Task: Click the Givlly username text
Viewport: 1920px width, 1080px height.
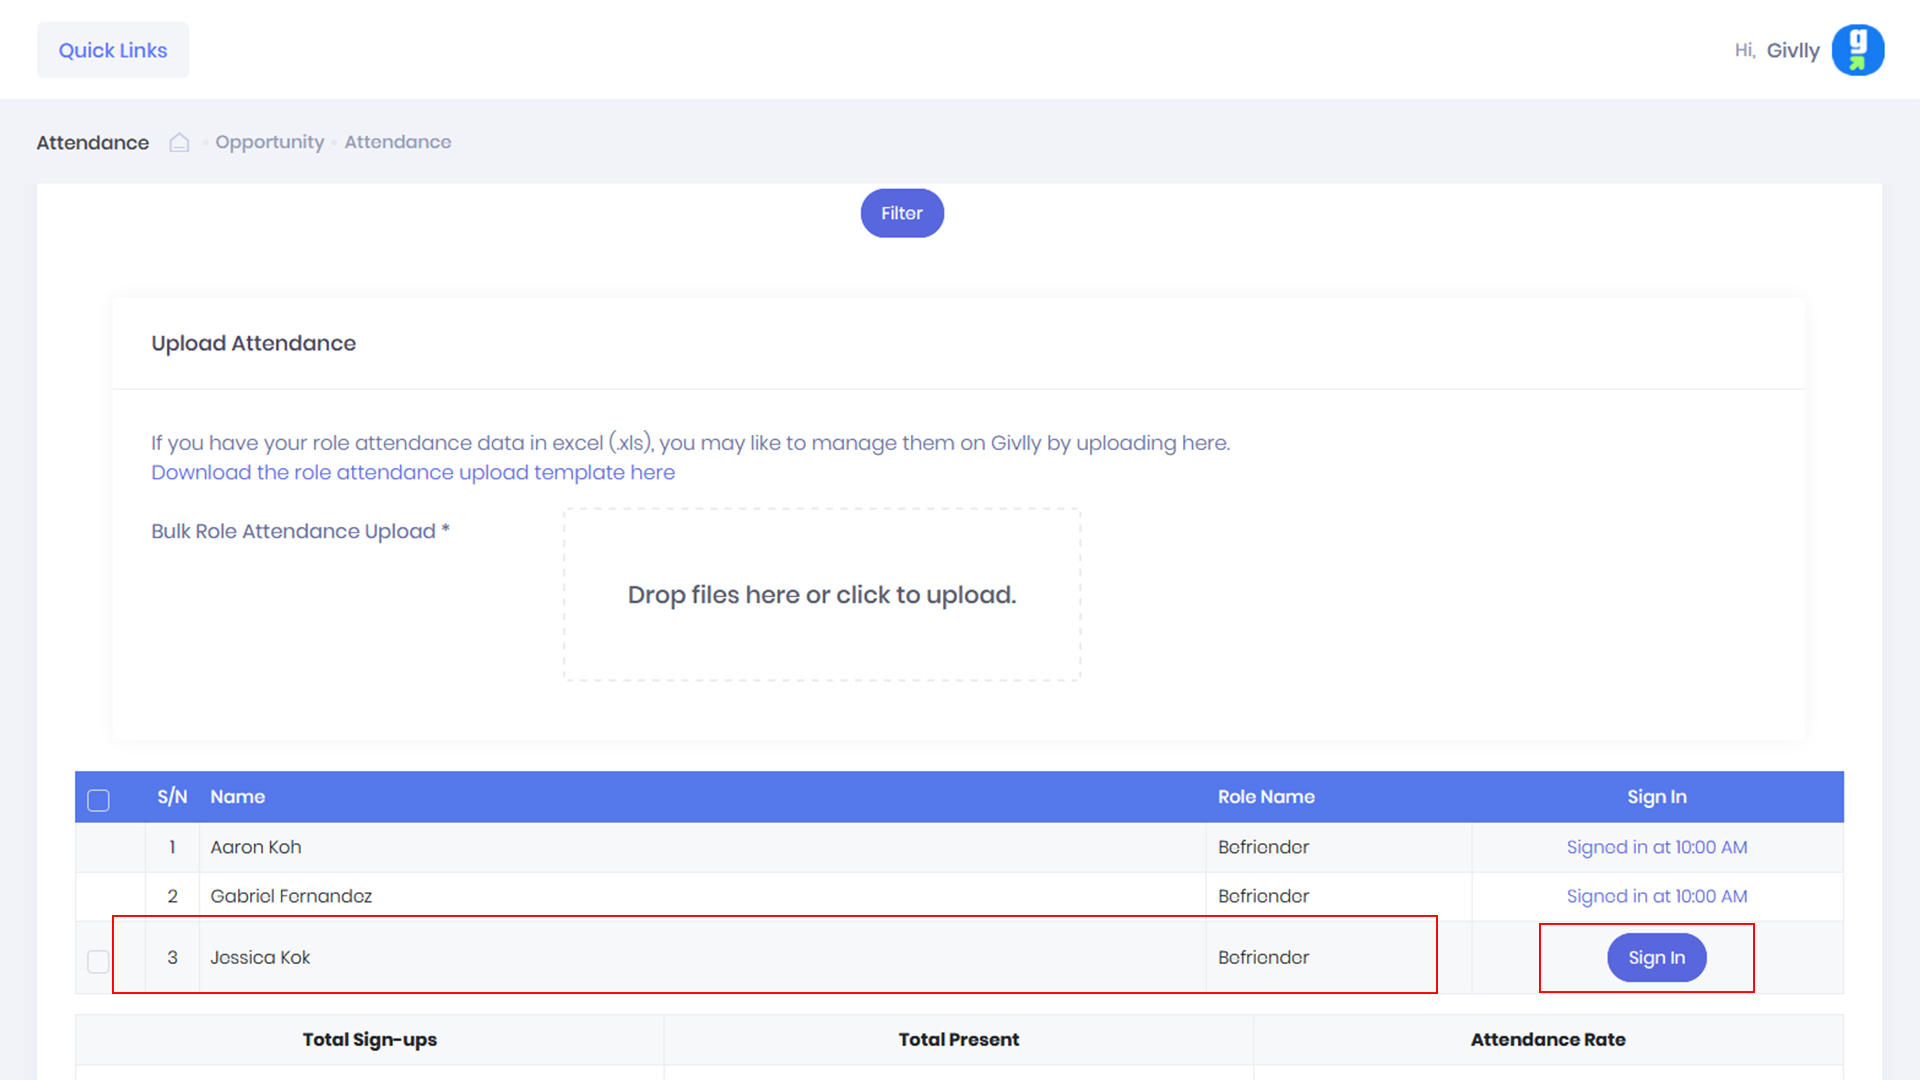Action: tap(1792, 50)
